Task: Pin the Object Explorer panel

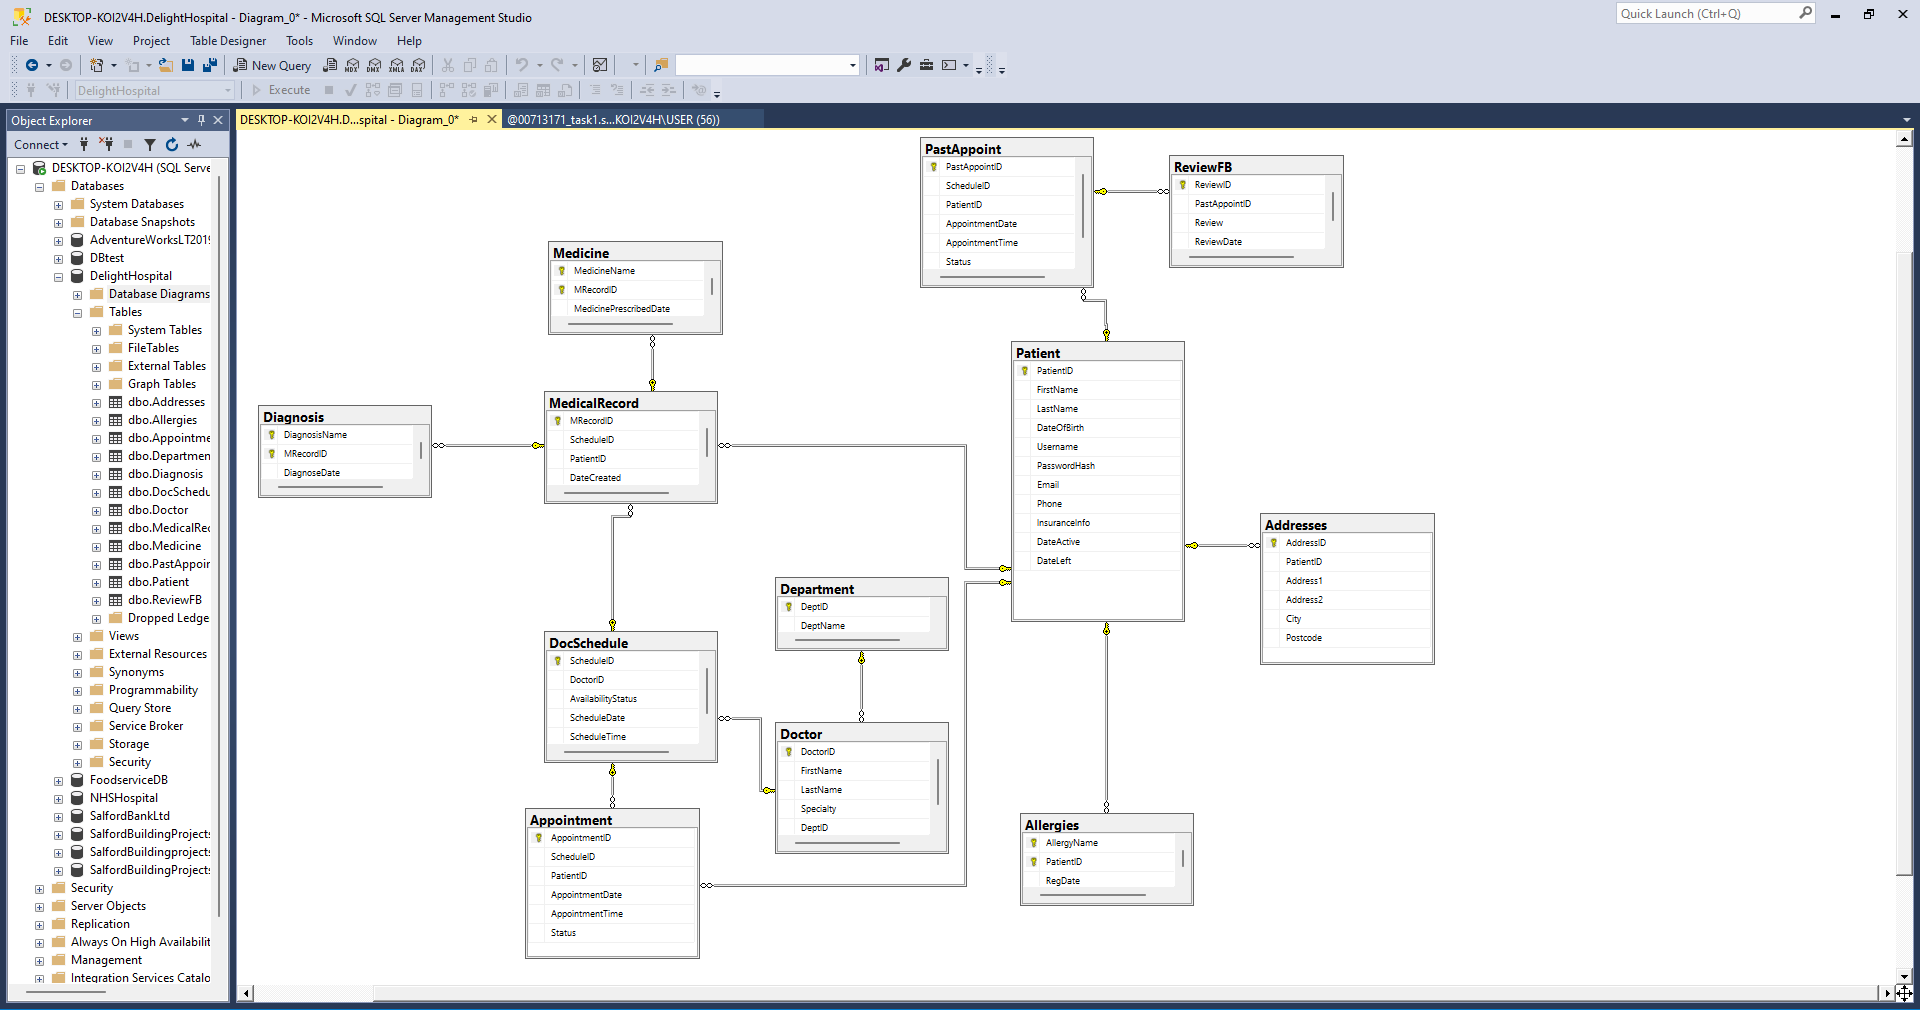Action: 201,120
